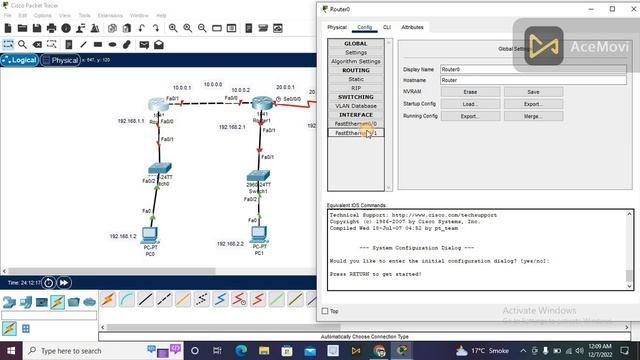The width and height of the screenshot is (640, 360).
Task: Switch to the Physical tab in Router0 window
Action: coord(337,27)
